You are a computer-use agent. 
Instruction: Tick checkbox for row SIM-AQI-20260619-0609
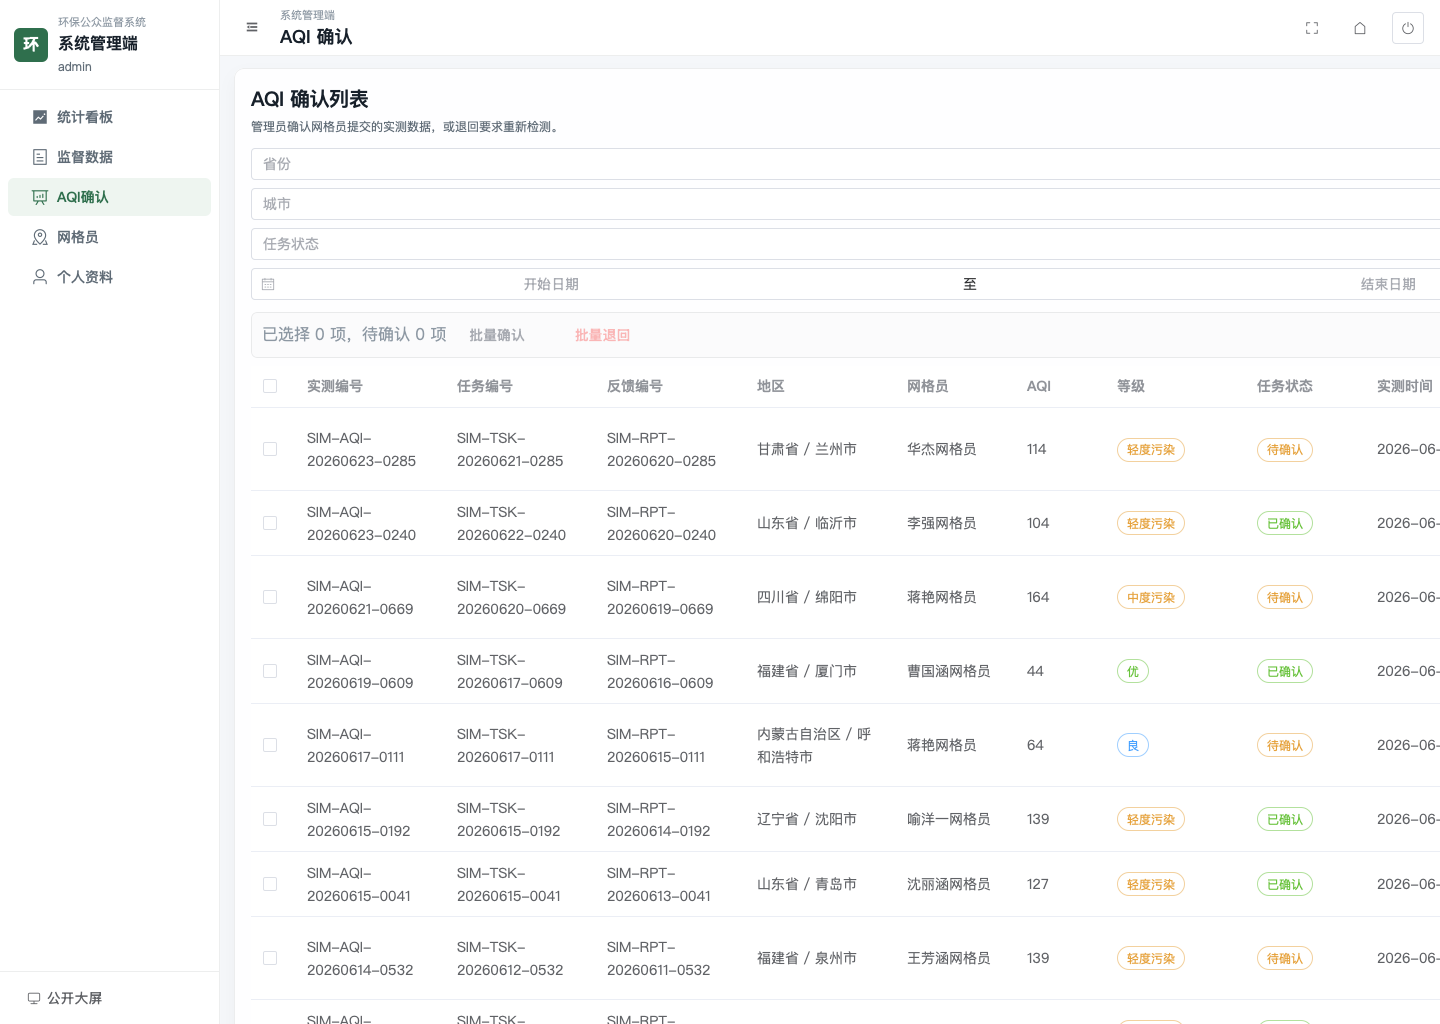[x=270, y=671]
